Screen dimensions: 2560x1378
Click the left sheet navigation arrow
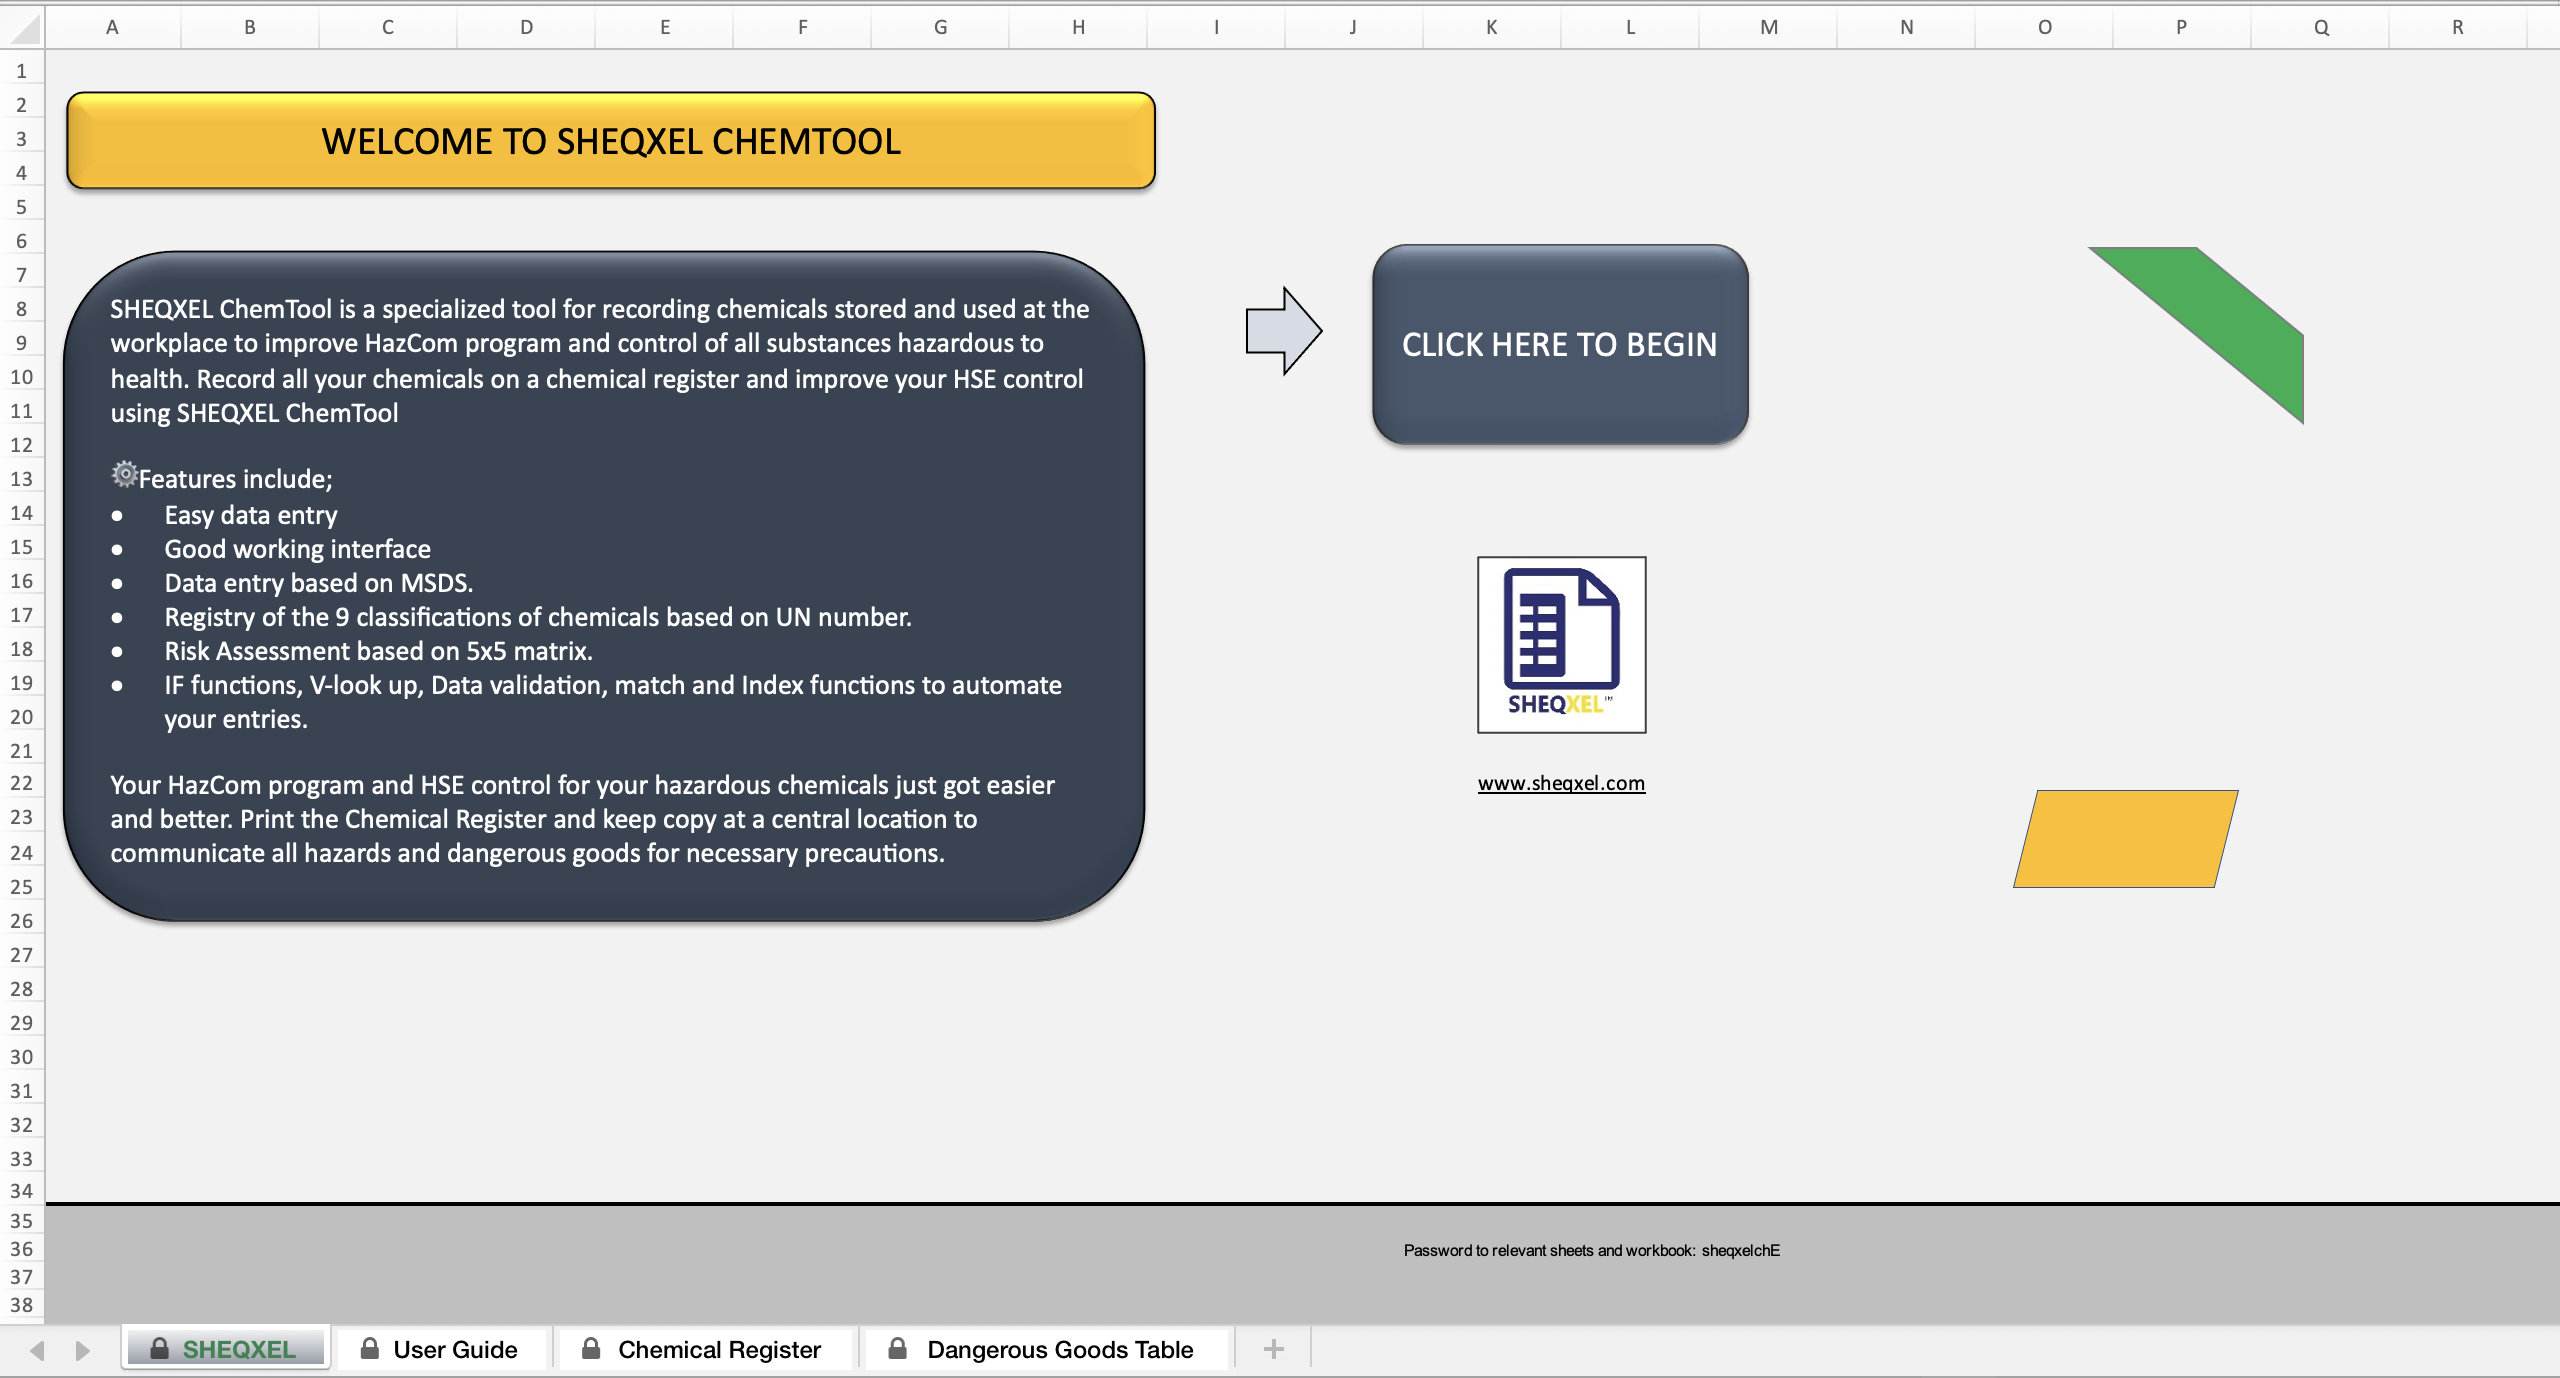point(36,1348)
